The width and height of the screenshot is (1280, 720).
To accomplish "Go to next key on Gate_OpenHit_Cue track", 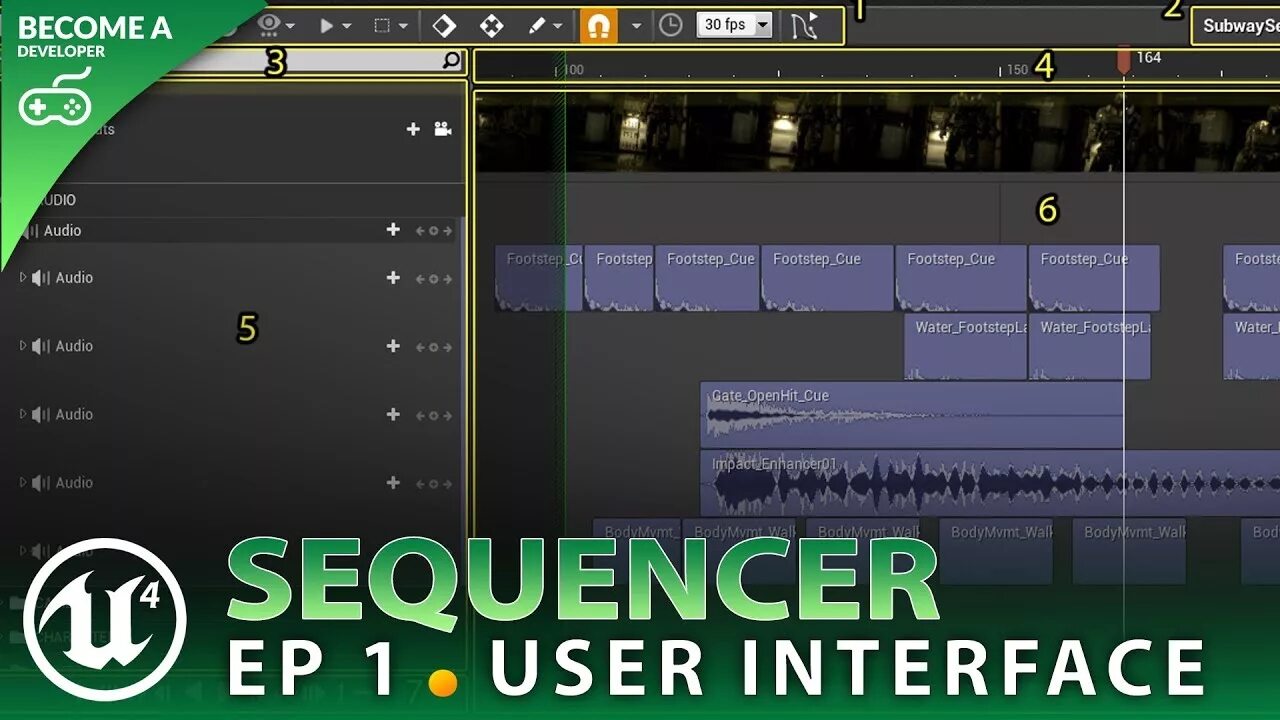I will (x=447, y=415).
